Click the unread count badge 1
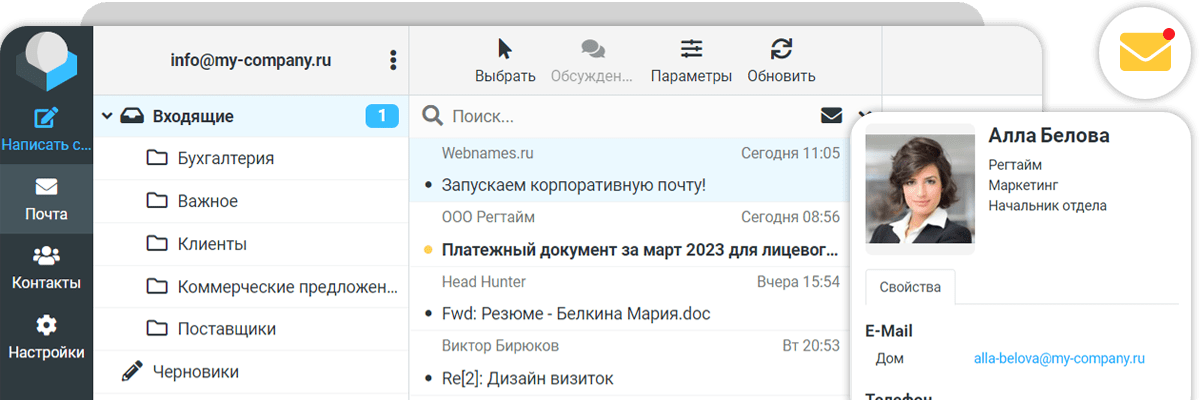Viewport: 1200px width, 400px height. [382, 116]
